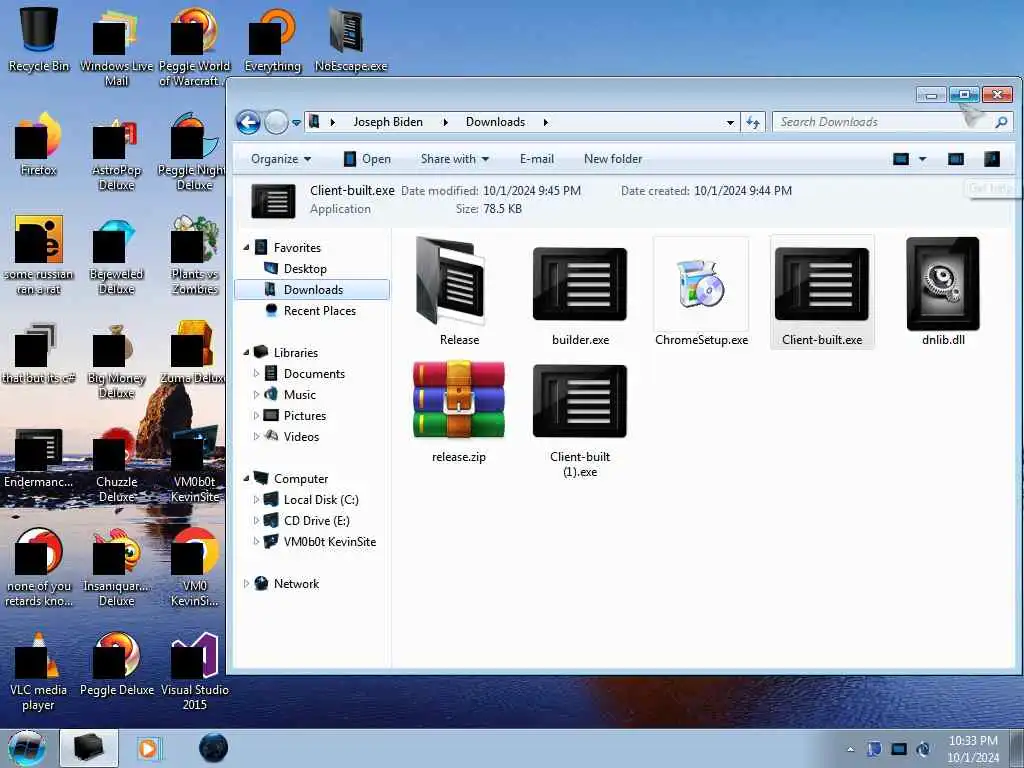The width and height of the screenshot is (1024, 768).
Task: Select release.zip archive icon
Action: click(x=458, y=400)
